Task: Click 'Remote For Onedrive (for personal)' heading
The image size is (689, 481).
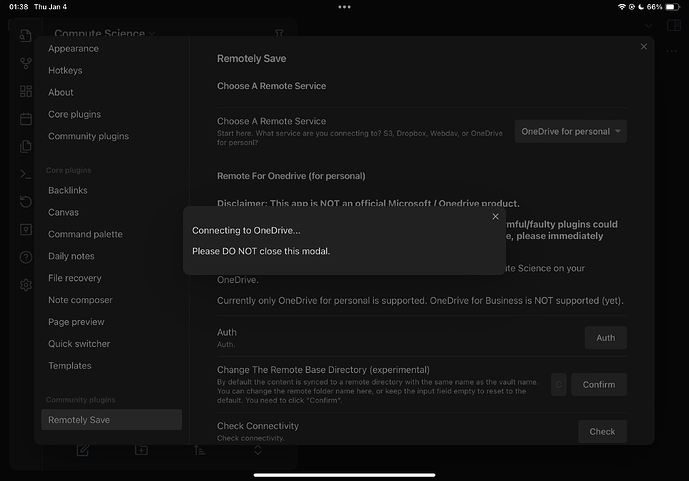Action: [291, 176]
